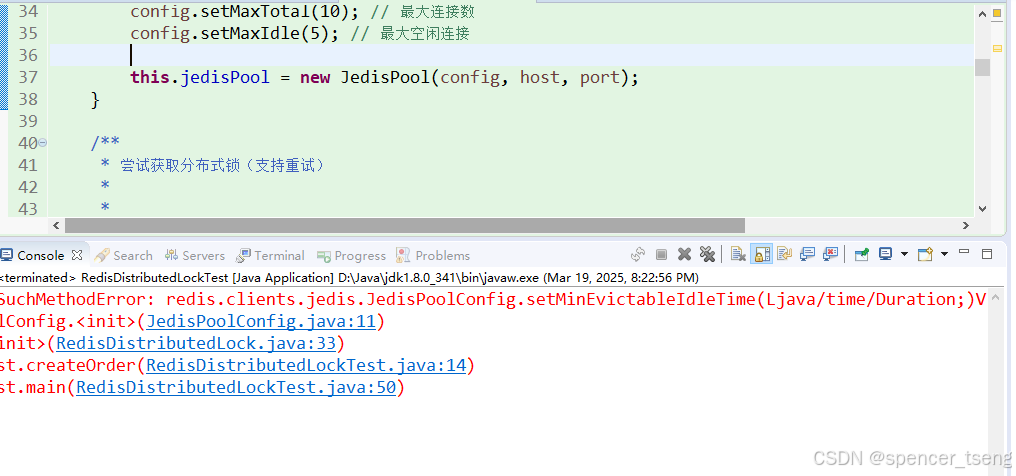
Task: Switch to the Servers tab
Action: pos(194,255)
